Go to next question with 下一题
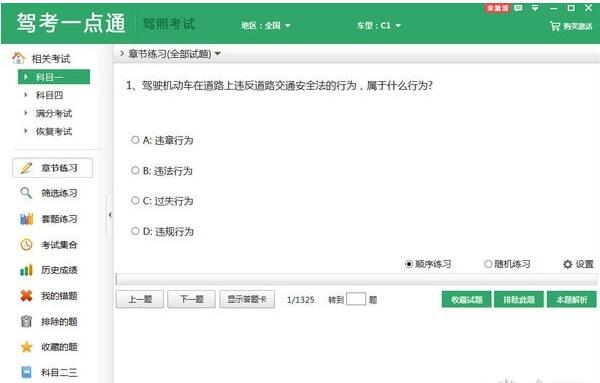 pos(192,299)
